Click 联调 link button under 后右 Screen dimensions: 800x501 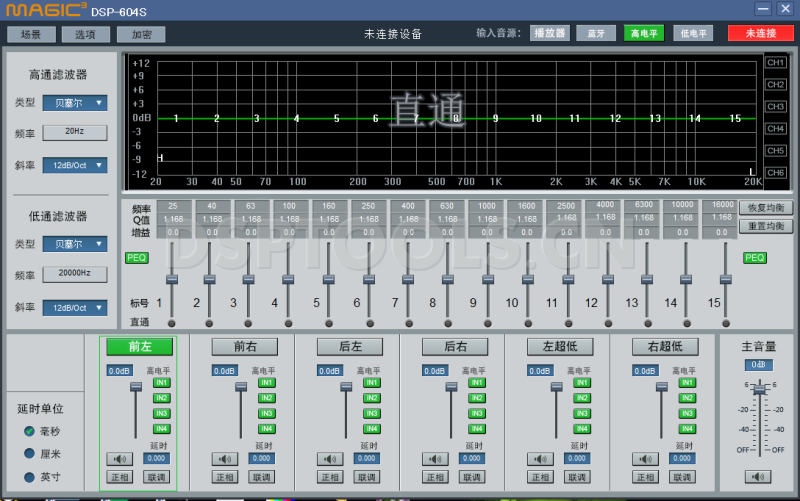472,478
